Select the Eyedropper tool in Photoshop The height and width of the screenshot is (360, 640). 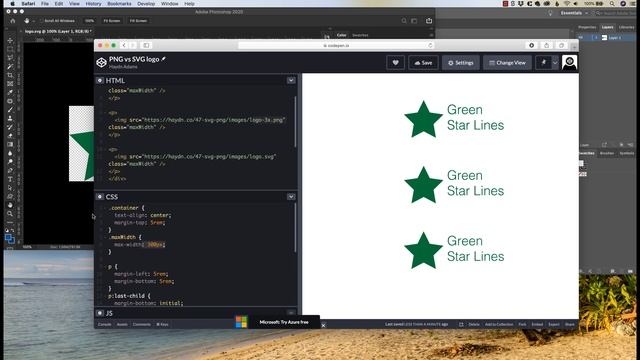[x=10, y=92]
